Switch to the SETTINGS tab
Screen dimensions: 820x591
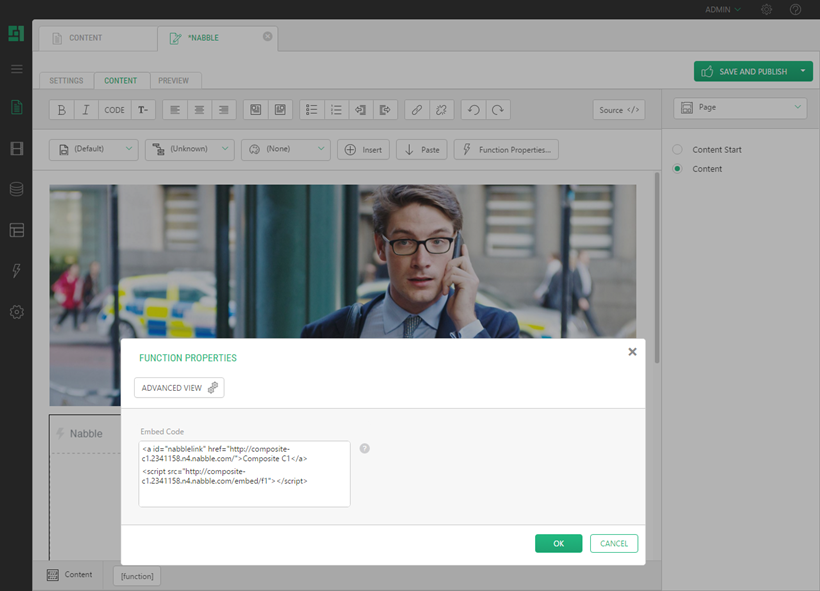[67, 80]
